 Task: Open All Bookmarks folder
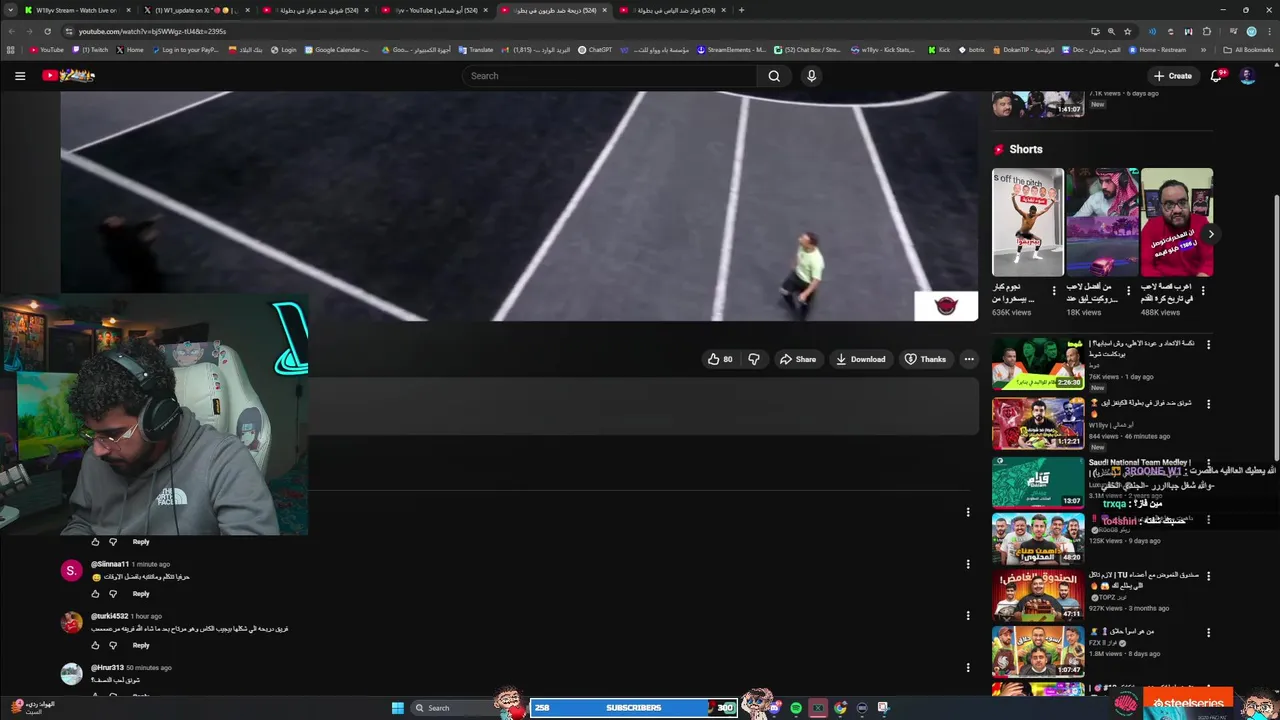(1248, 50)
